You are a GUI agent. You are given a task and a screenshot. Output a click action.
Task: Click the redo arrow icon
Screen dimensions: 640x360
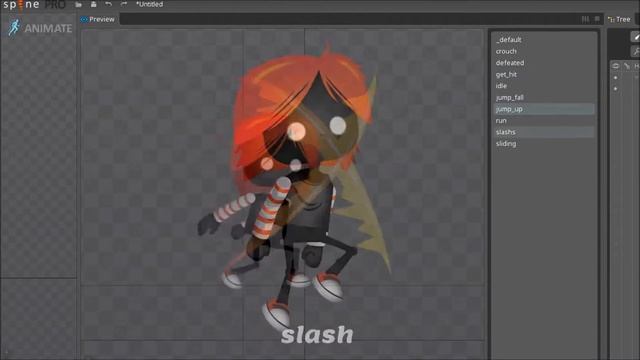[x=124, y=4]
